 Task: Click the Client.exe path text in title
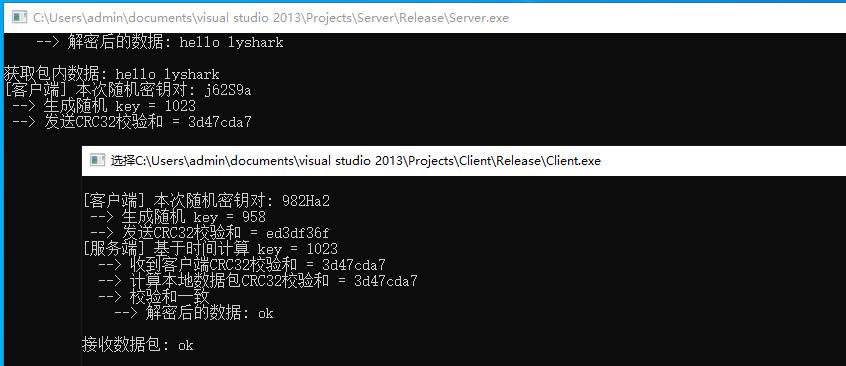pyautogui.click(x=356, y=161)
